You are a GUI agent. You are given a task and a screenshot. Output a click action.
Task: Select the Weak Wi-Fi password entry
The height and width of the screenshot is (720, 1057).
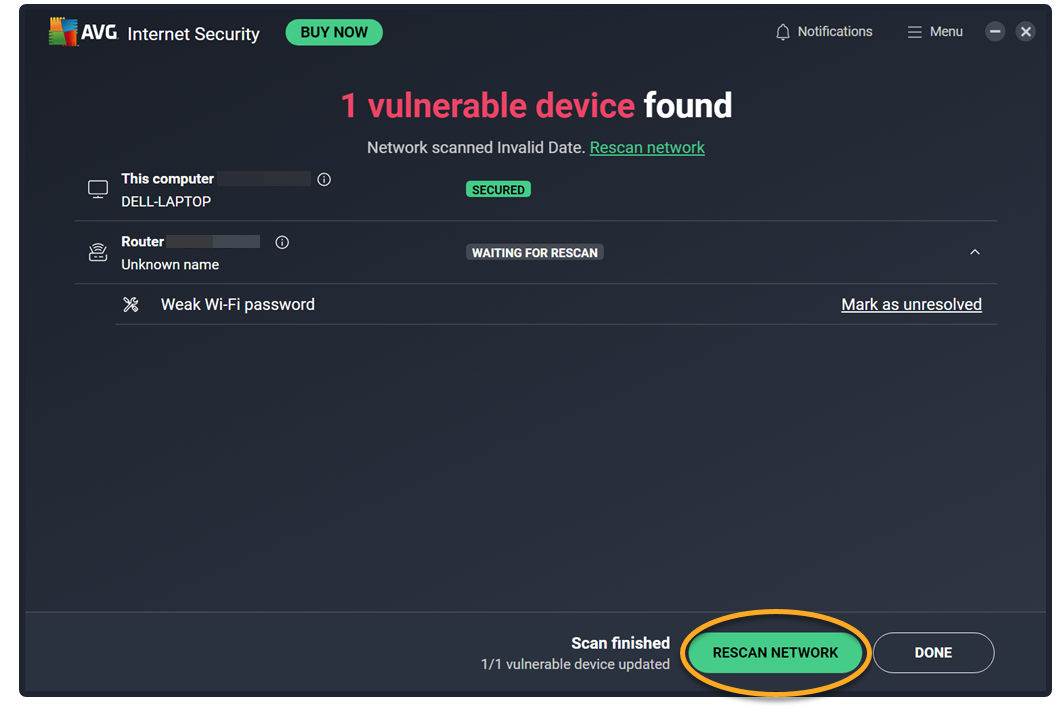click(238, 305)
